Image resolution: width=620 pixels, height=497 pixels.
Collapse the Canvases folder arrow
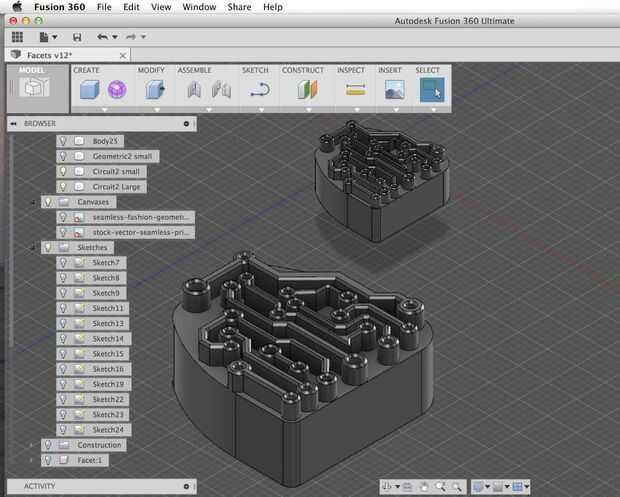[x=33, y=202]
